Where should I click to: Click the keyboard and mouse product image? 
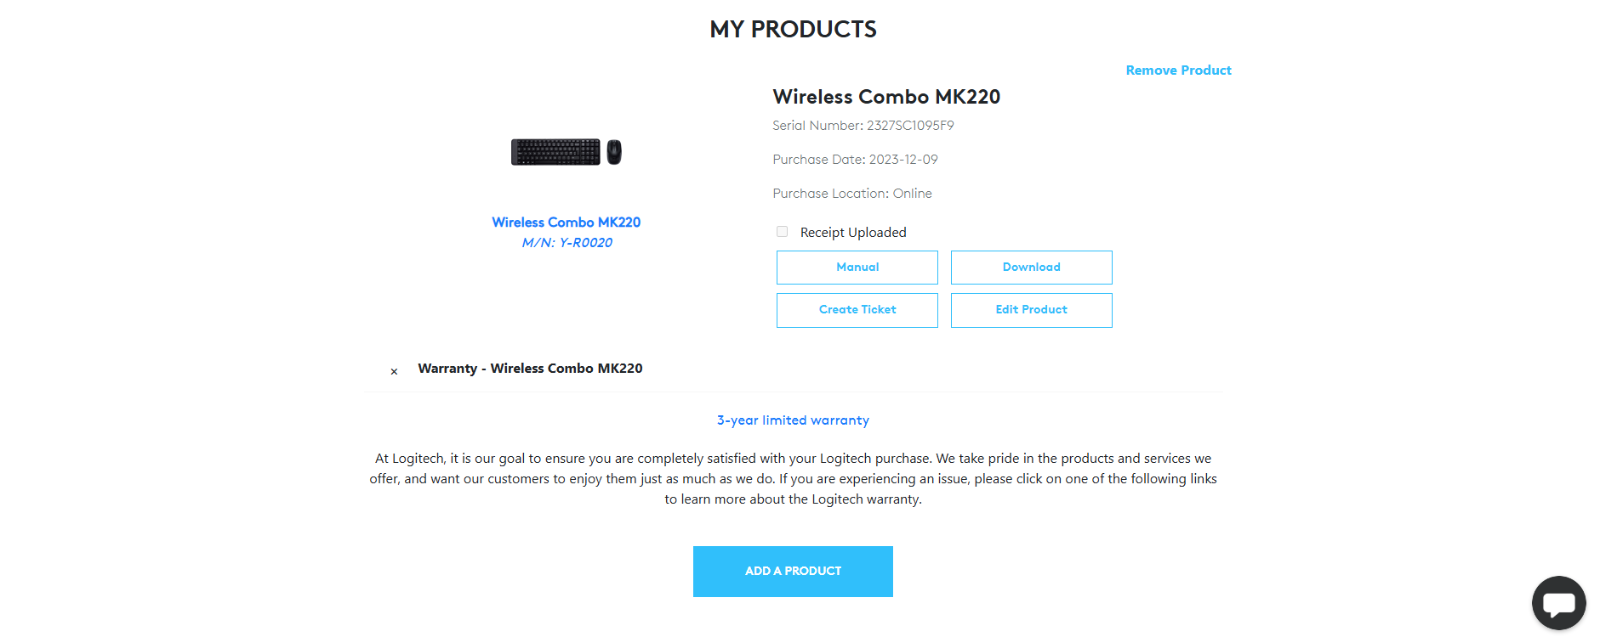(566, 152)
